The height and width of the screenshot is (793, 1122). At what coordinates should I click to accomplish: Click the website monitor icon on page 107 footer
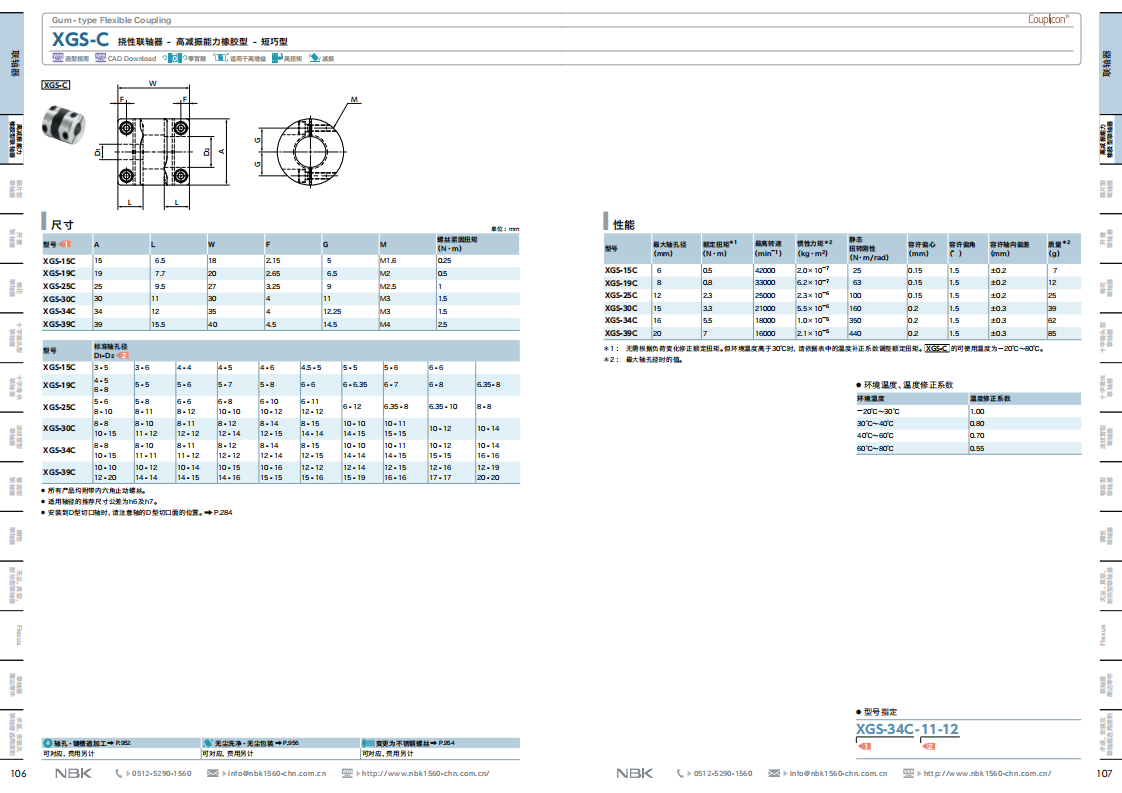[908, 773]
